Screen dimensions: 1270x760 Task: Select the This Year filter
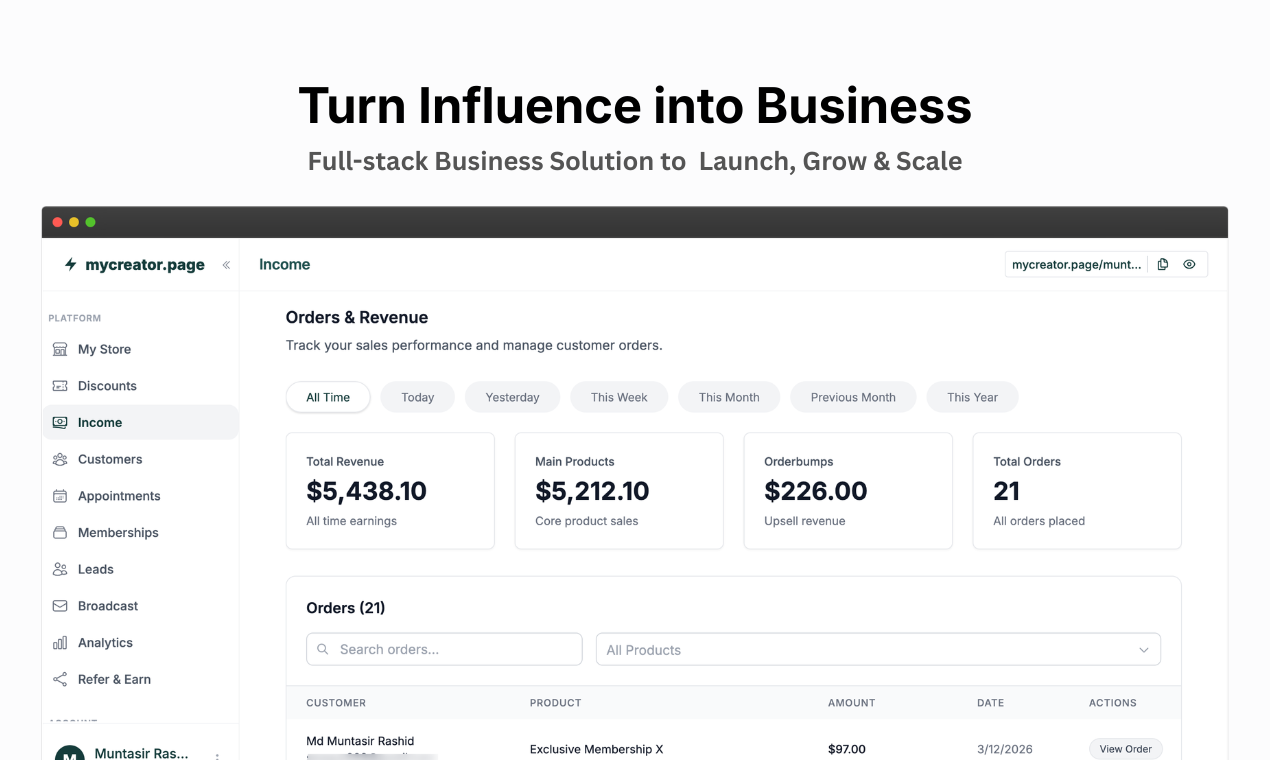[x=972, y=397]
